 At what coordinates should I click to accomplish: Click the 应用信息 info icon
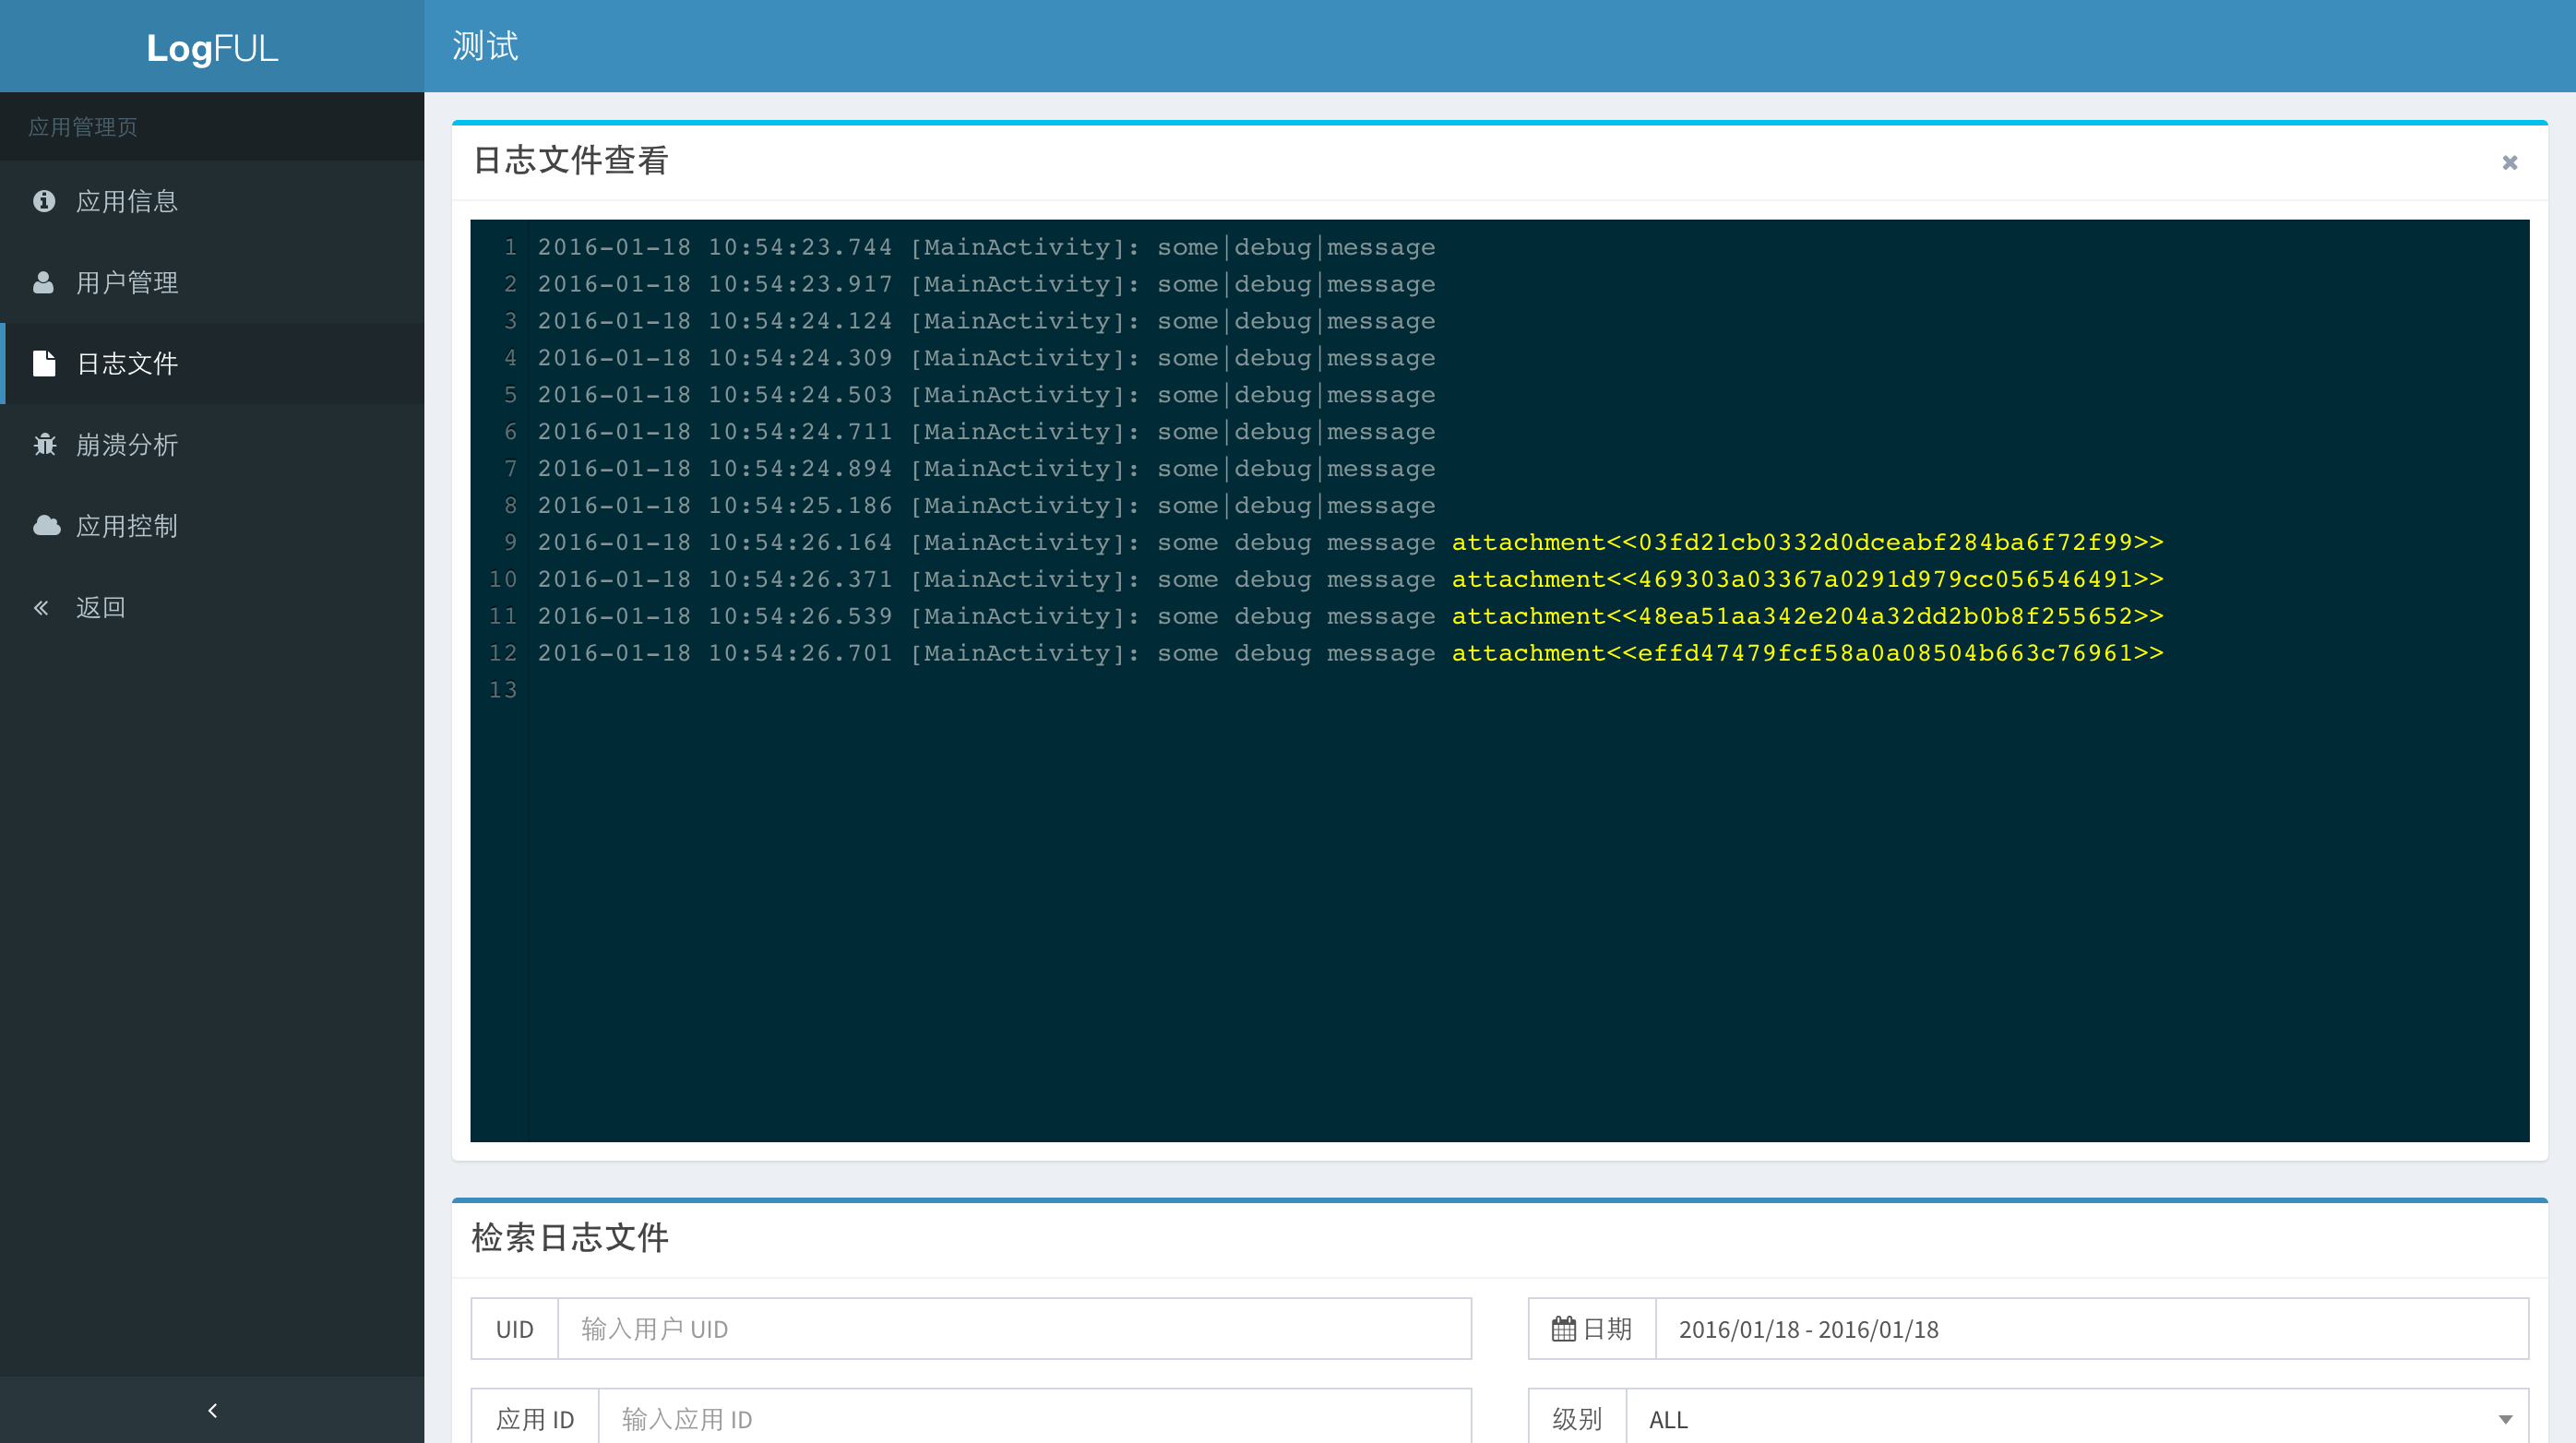[x=43, y=201]
